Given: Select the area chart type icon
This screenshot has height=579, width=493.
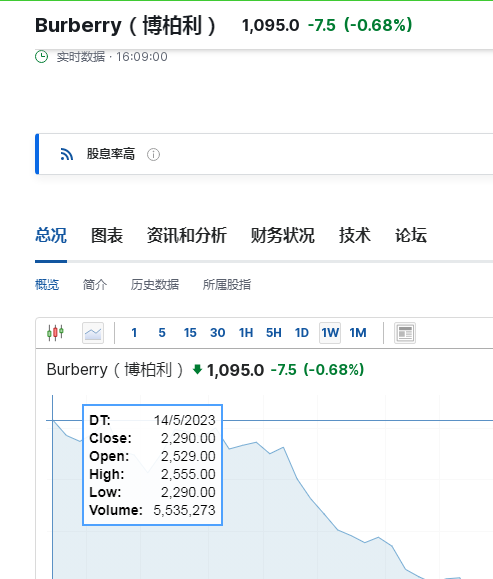Looking at the screenshot, I should [93, 333].
